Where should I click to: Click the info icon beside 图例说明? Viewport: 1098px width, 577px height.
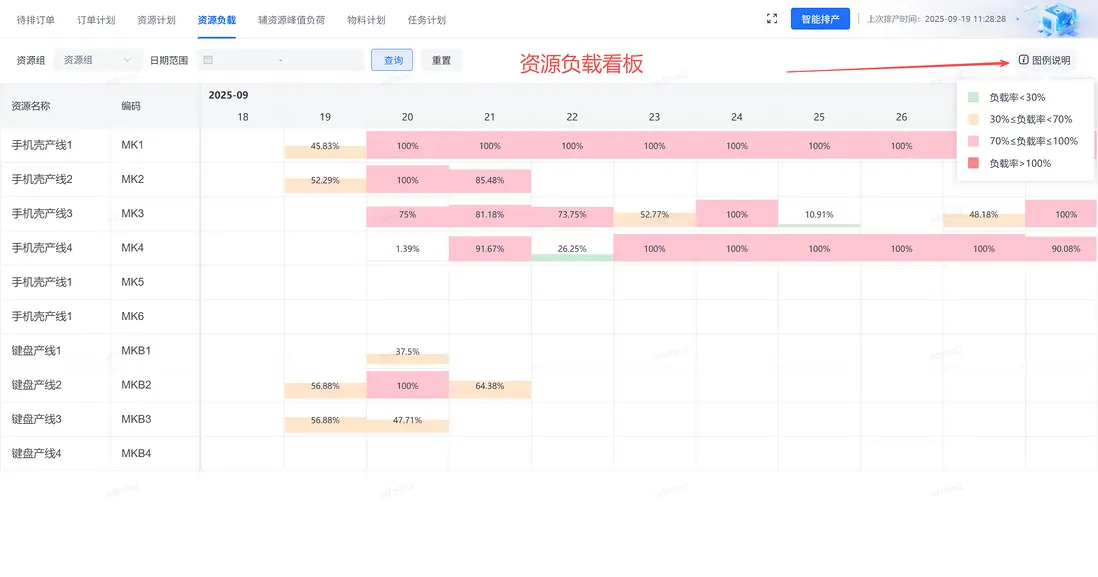1023,60
